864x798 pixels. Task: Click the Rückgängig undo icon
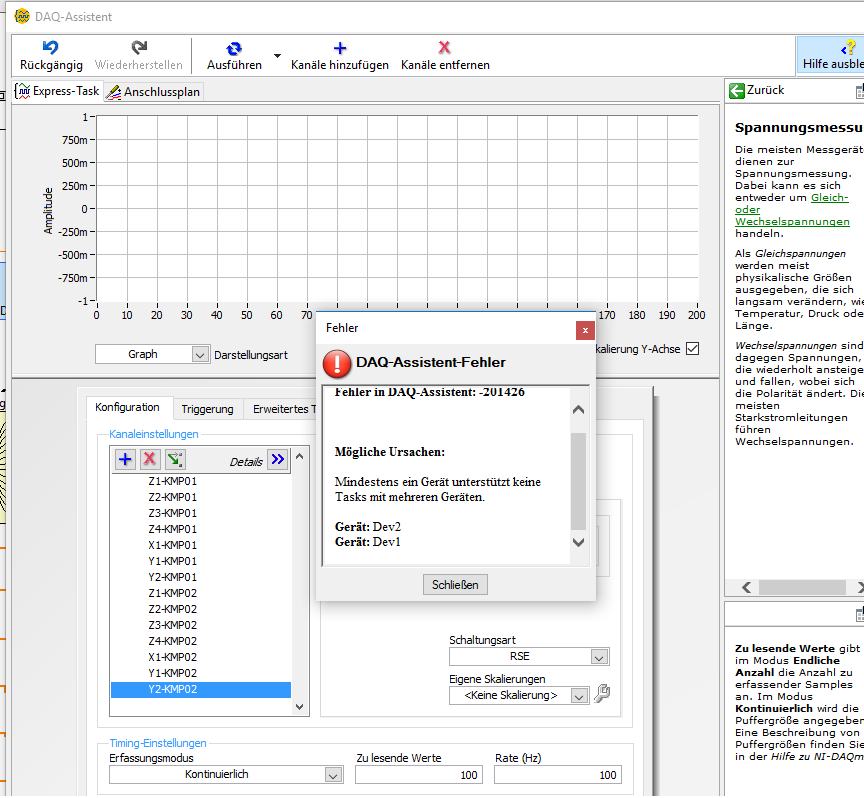tap(51, 47)
